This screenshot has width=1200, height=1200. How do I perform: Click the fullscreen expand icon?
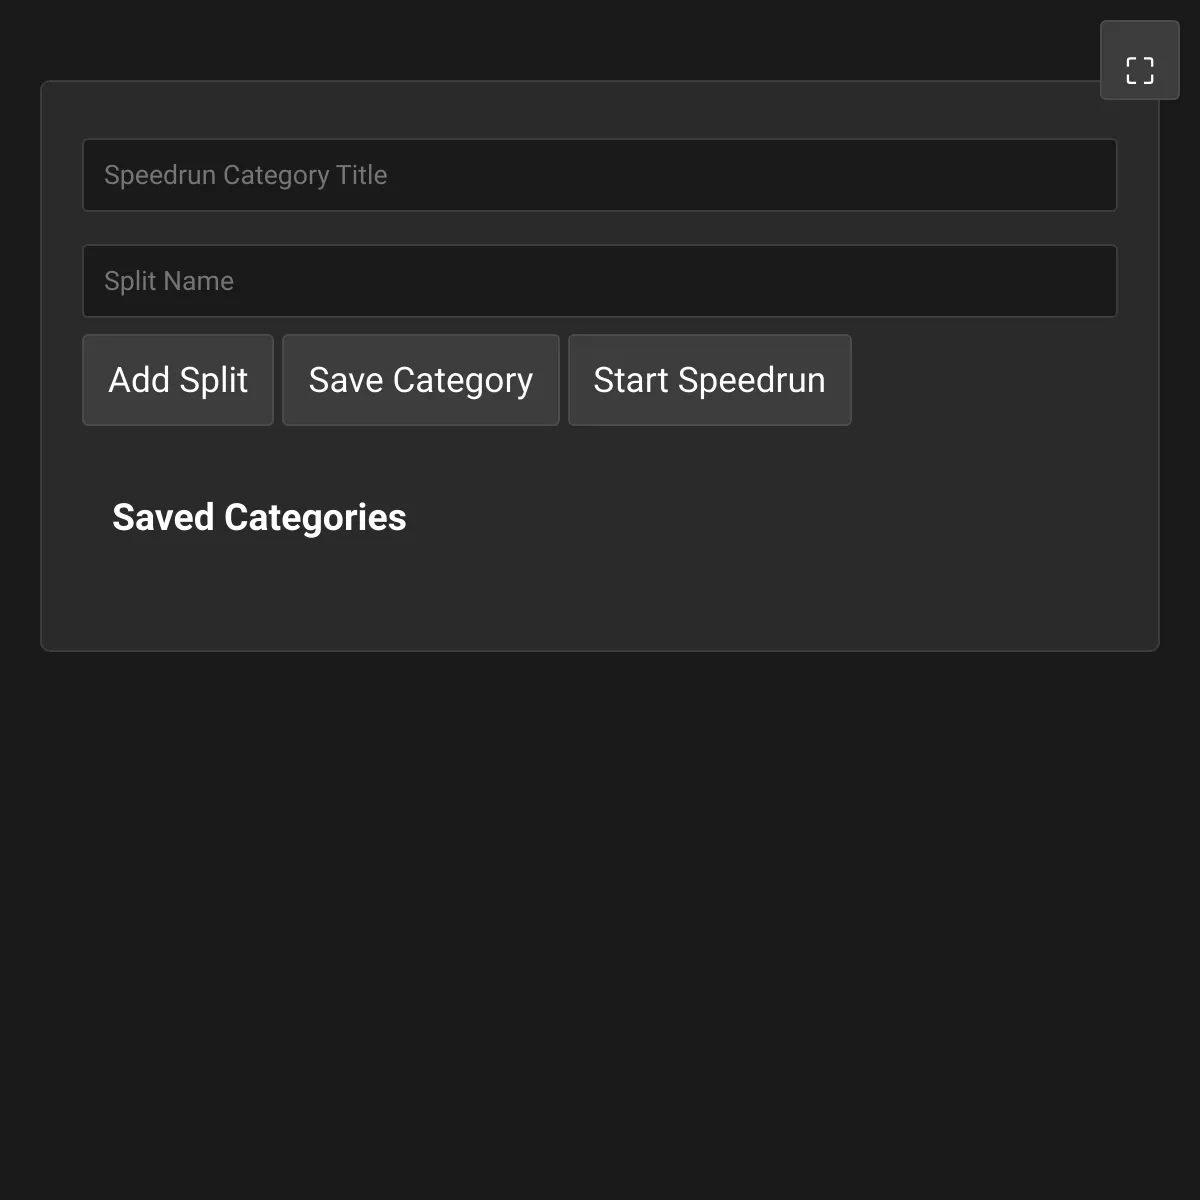(1140, 60)
